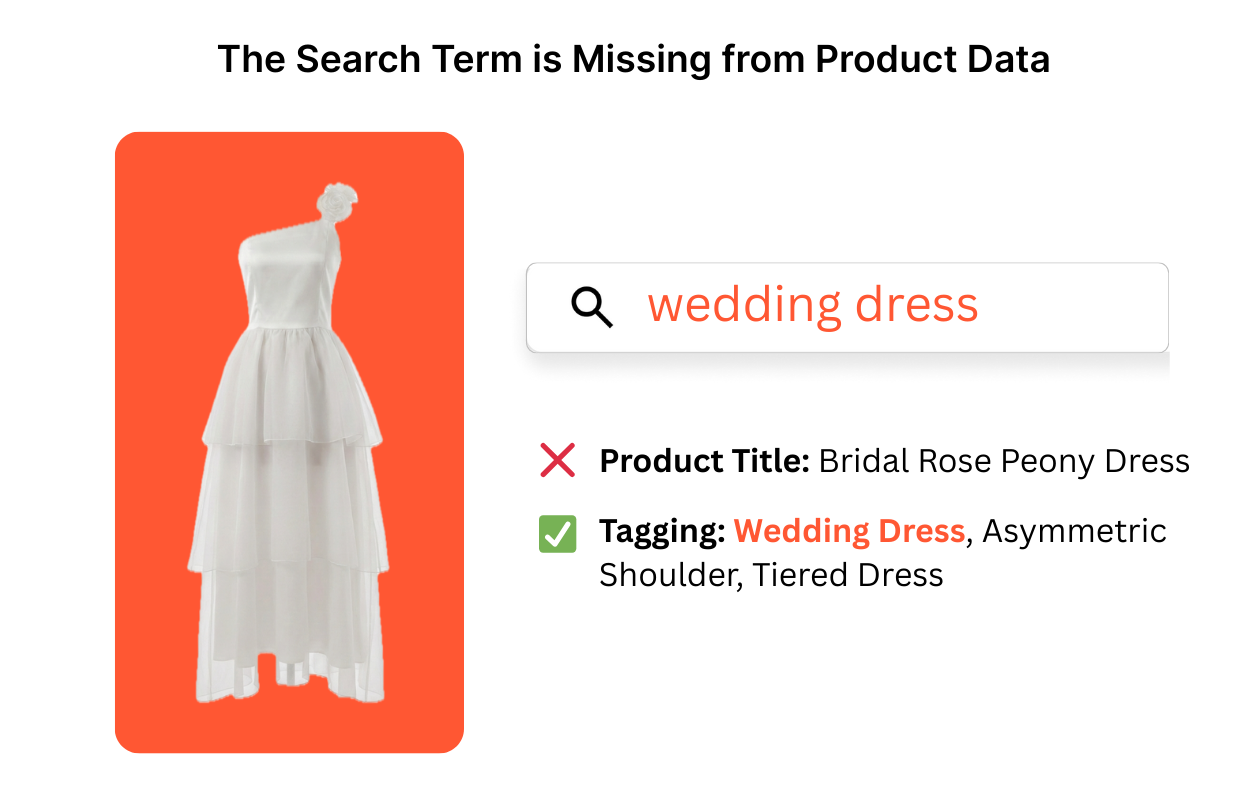Viewport: 1250px width, 807px height.
Task: Click the "Bridal Rose Peony Dress" title text
Action: point(1004,461)
